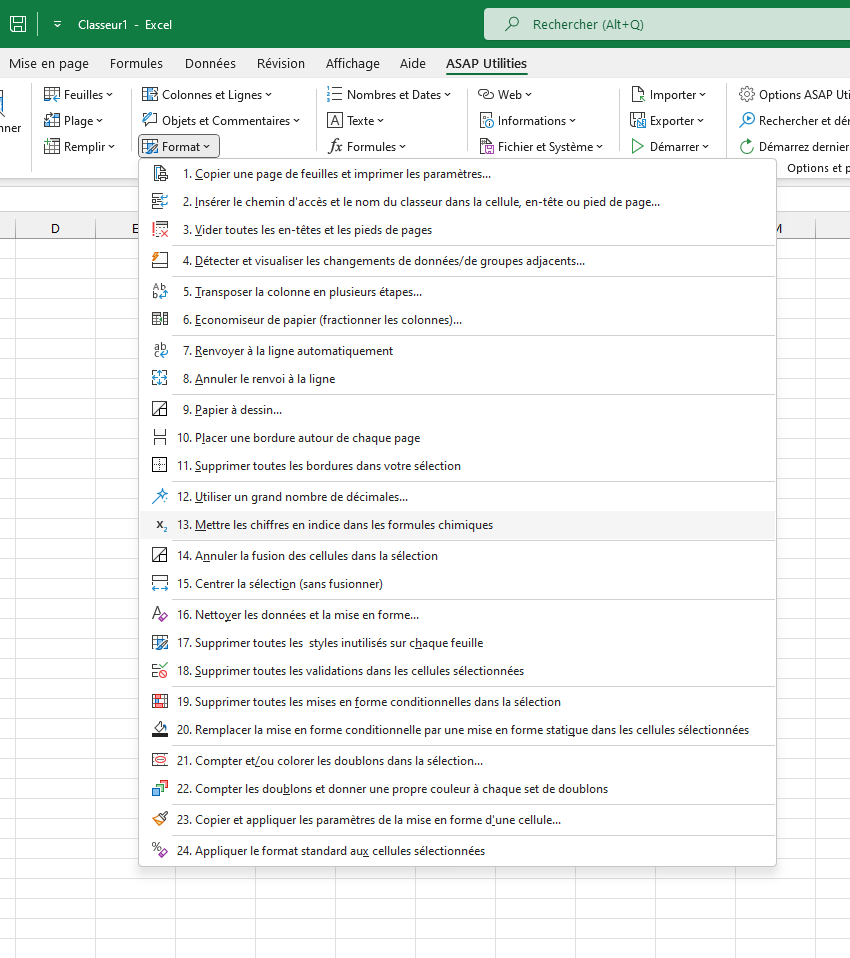Choose Vider toutes les en-têtes et pieds
The height and width of the screenshot is (958, 850).
(458, 230)
